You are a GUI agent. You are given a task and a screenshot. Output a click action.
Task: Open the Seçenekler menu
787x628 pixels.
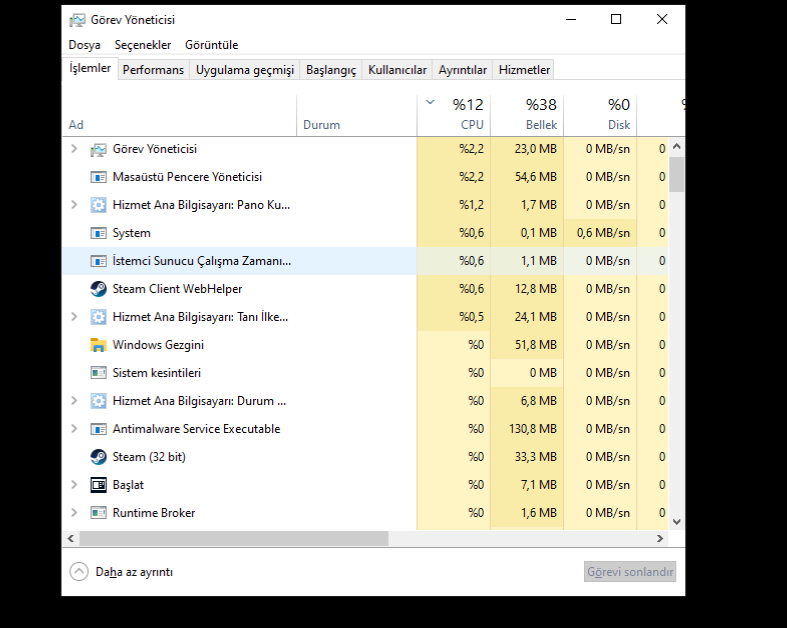[143, 45]
